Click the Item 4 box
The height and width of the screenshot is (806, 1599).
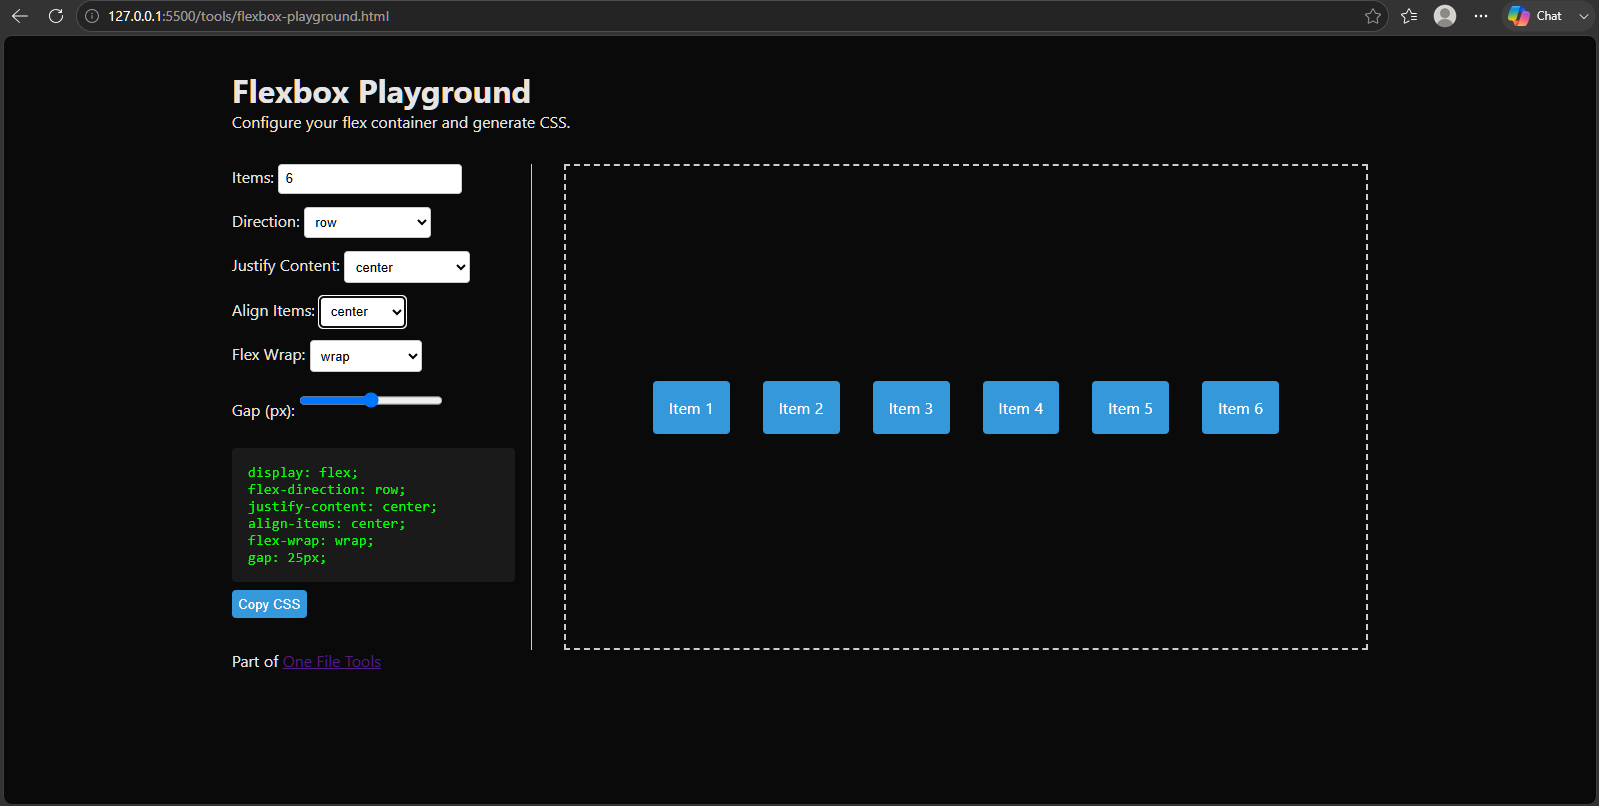tap(1021, 408)
